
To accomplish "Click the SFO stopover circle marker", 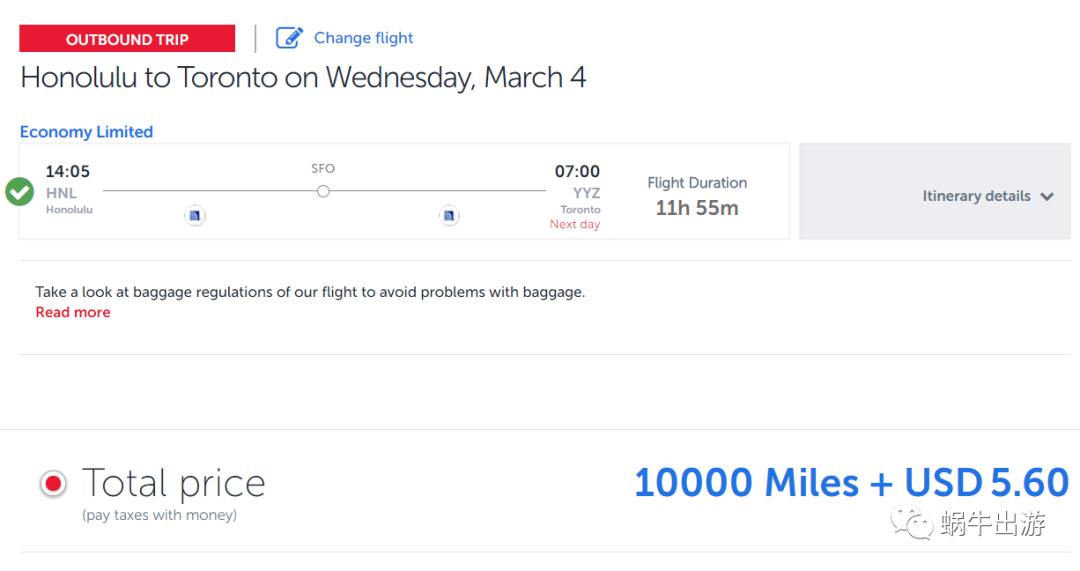I will tap(323, 191).
